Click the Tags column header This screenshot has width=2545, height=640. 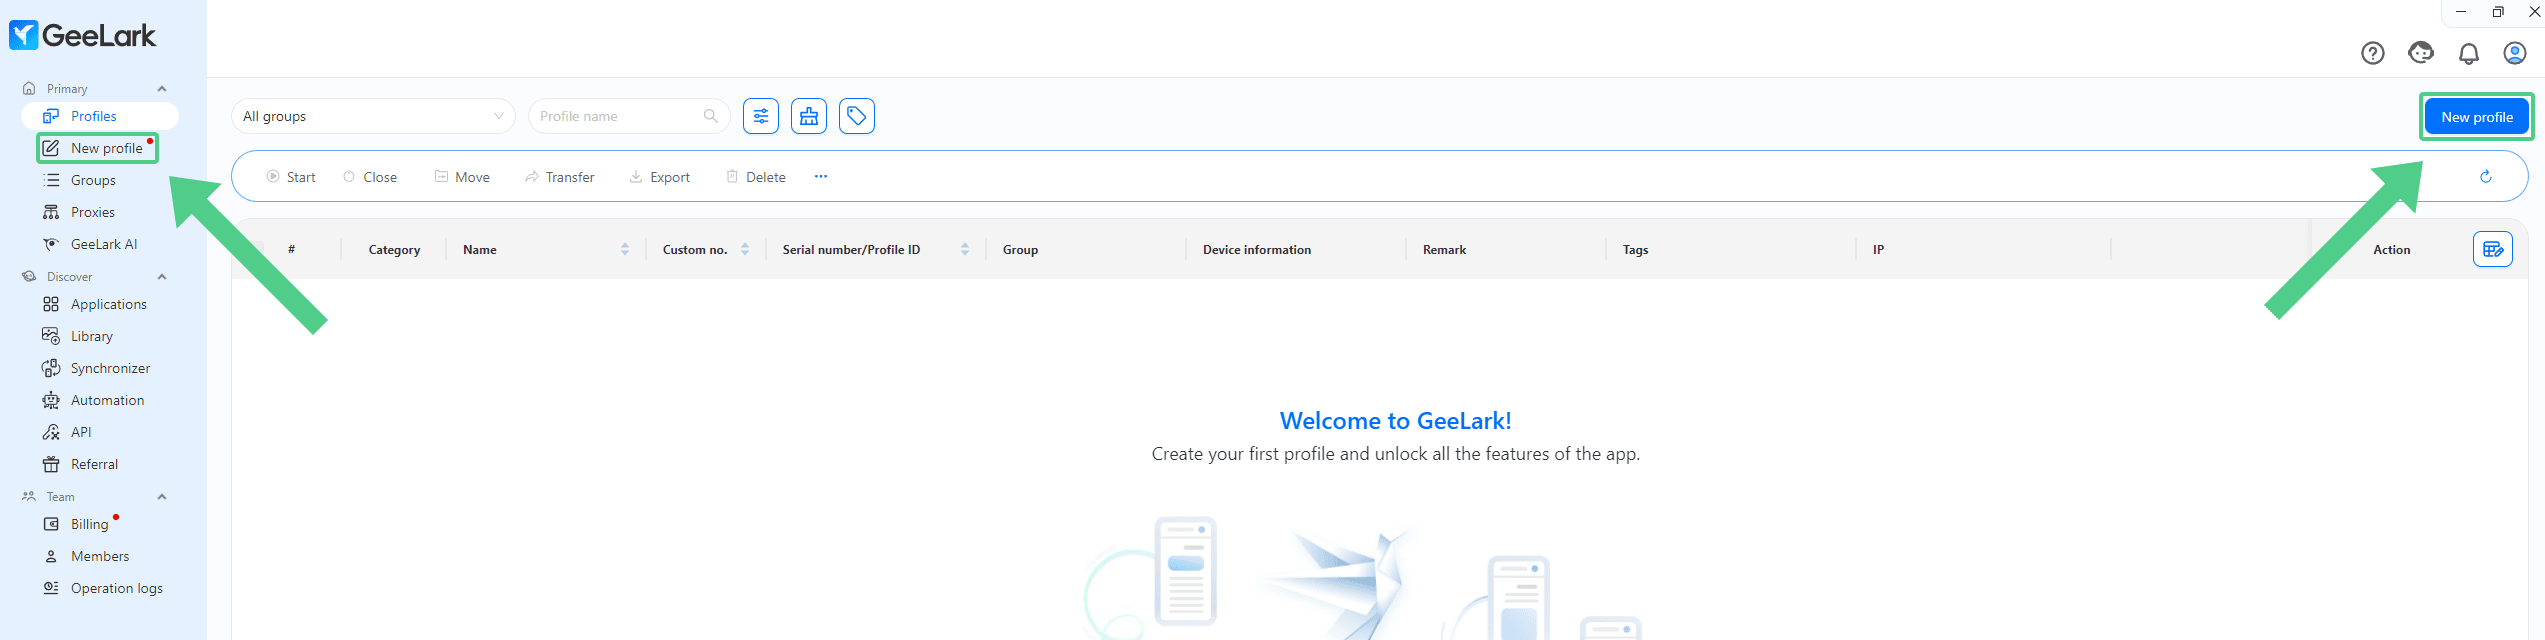pyautogui.click(x=1635, y=250)
